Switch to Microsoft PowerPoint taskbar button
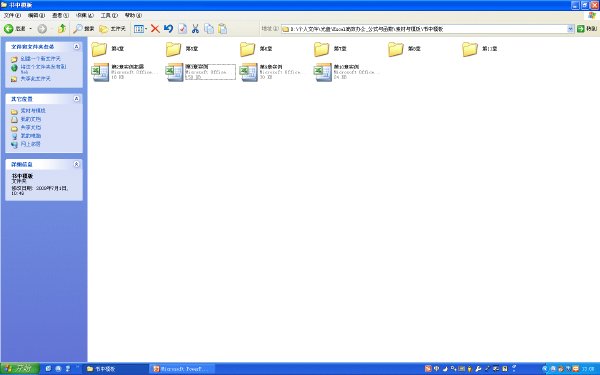 click(182, 369)
